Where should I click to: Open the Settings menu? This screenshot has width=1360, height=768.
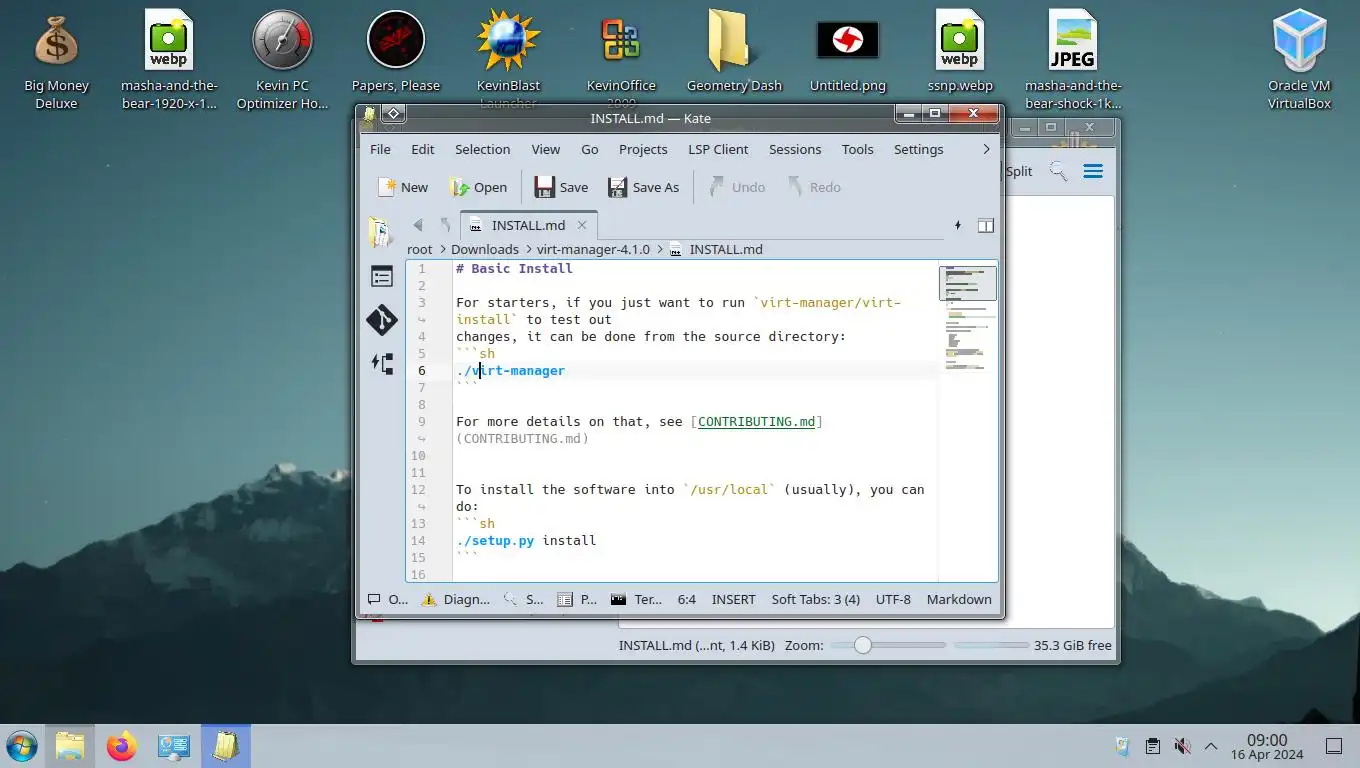(918, 149)
